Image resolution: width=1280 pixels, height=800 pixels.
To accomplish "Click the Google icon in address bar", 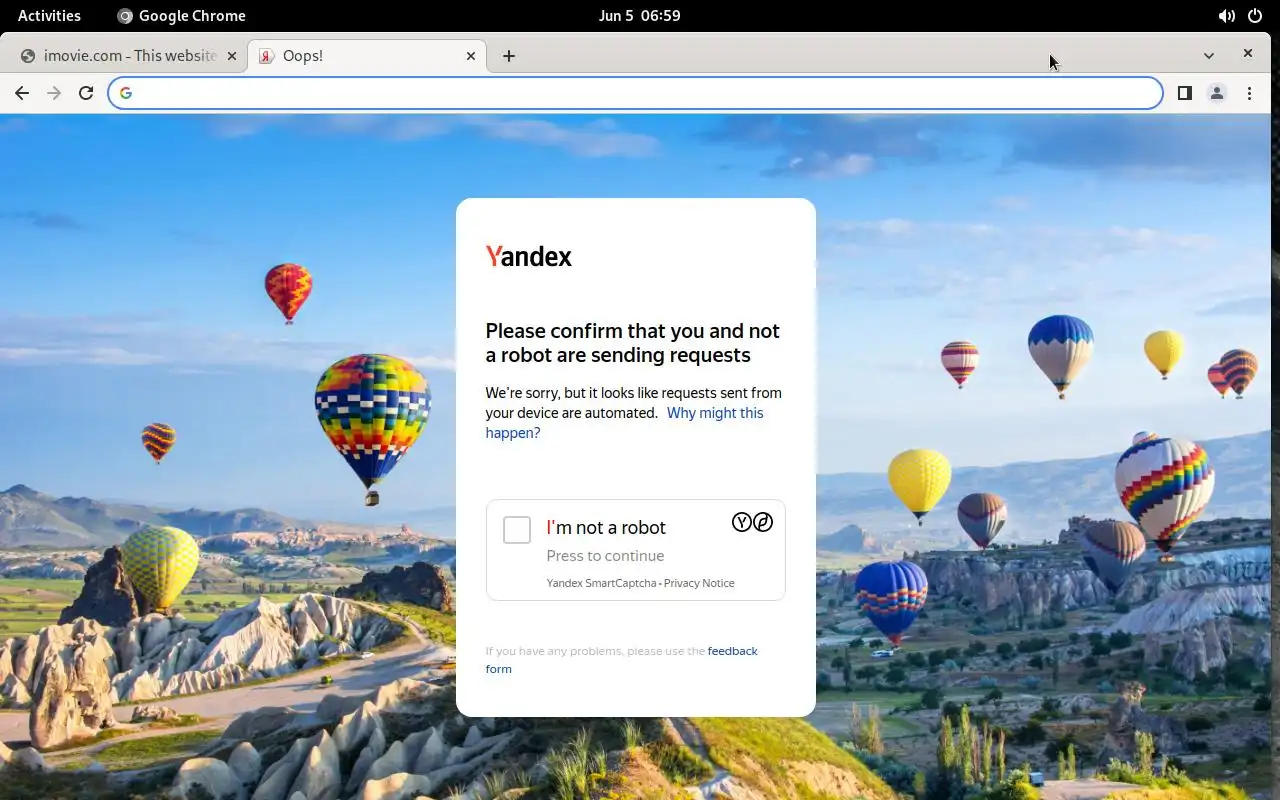I will (x=126, y=93).
